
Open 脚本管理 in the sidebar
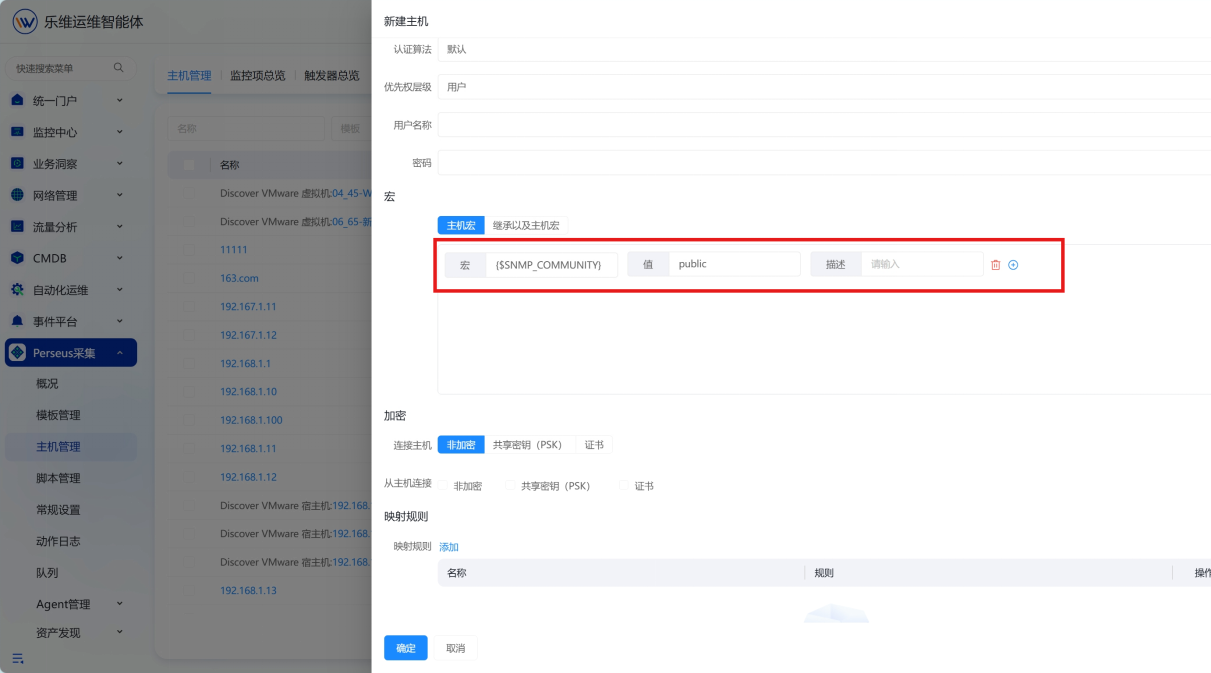[58, 478]
